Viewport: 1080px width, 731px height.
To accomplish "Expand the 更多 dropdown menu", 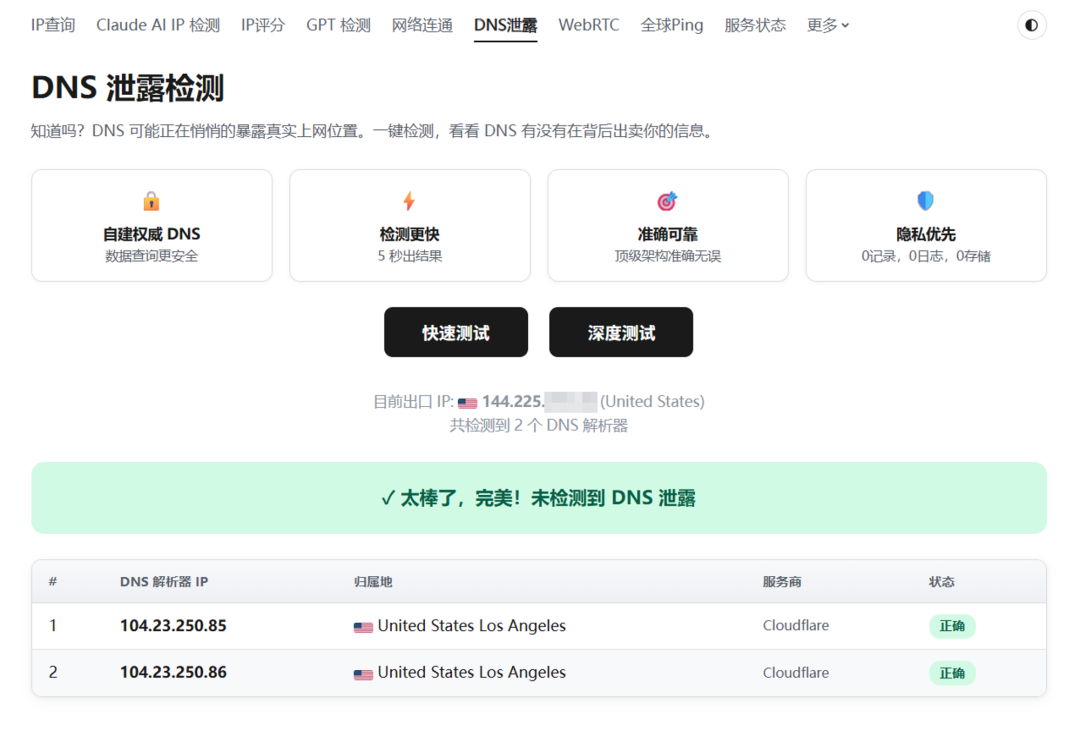I will click(827, 25).
